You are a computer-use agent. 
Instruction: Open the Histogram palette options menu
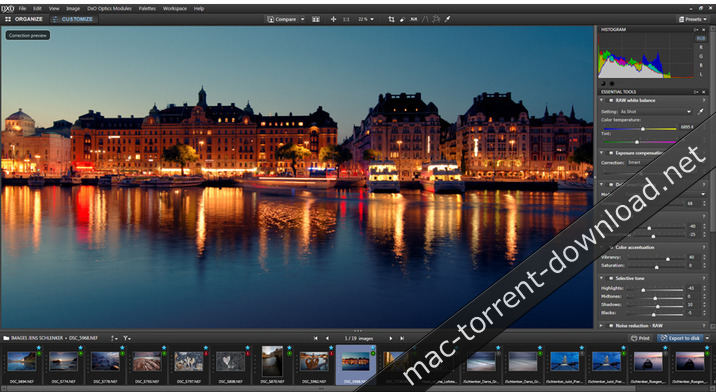[696, 29]
